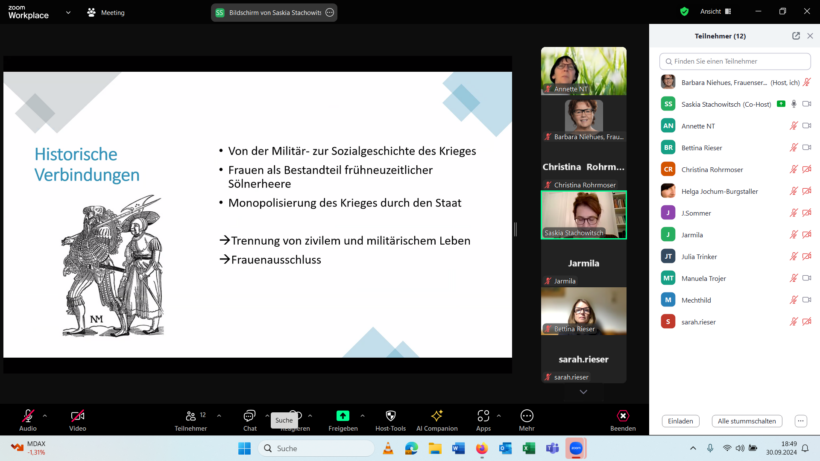Open Host-Tools shield icon
The image size is (820, 461).
390,416
